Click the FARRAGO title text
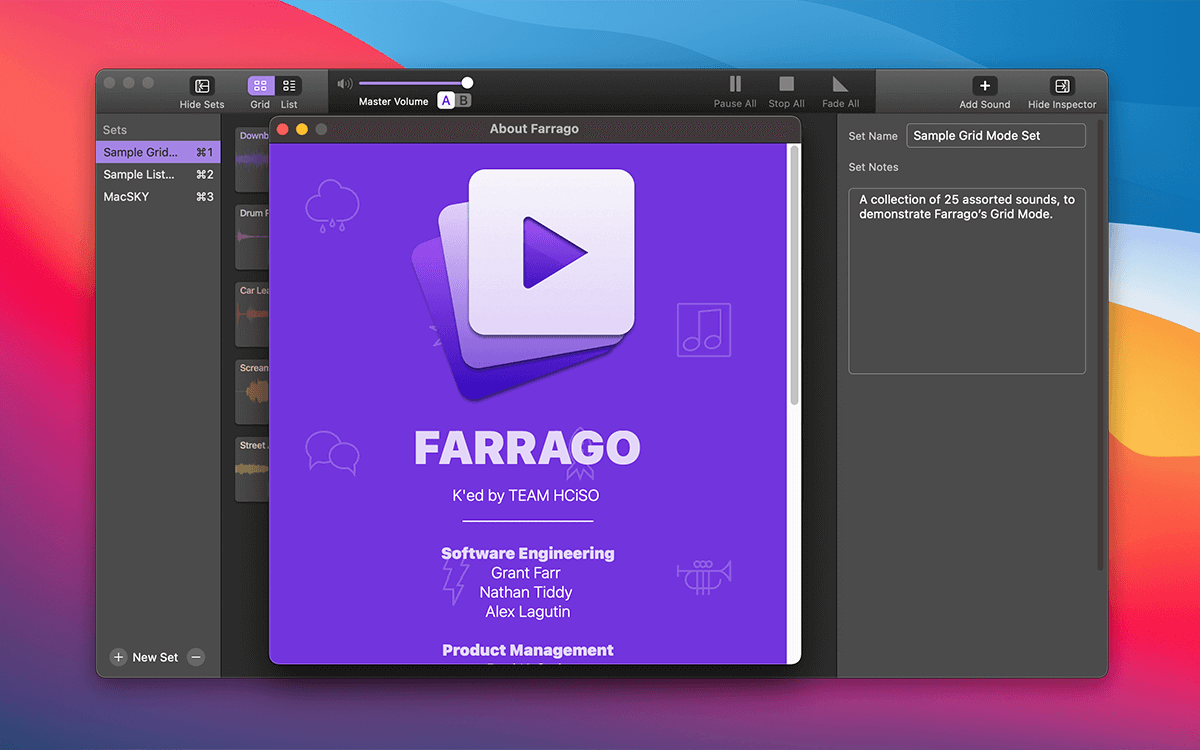 pos(527,448)
